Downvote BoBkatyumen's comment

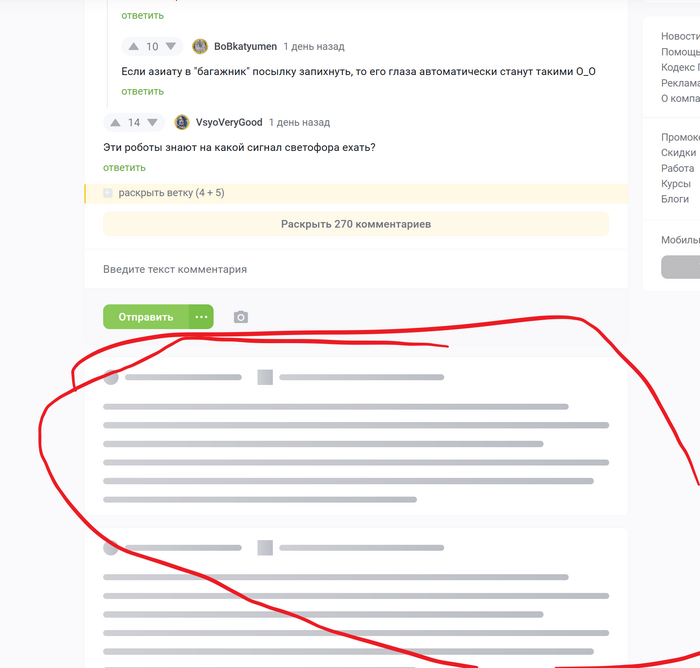[x=171, y=46]
